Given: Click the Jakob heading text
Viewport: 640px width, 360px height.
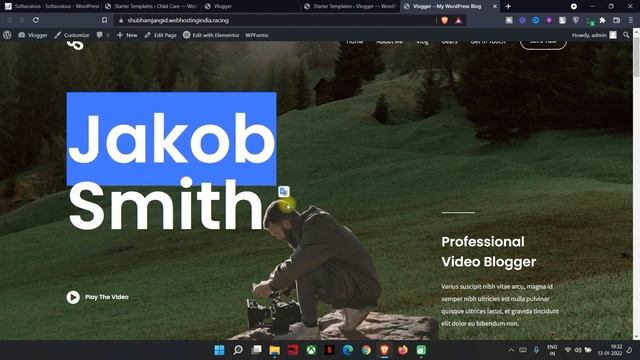Looking at the screenshot, I should tap(171, 139).
